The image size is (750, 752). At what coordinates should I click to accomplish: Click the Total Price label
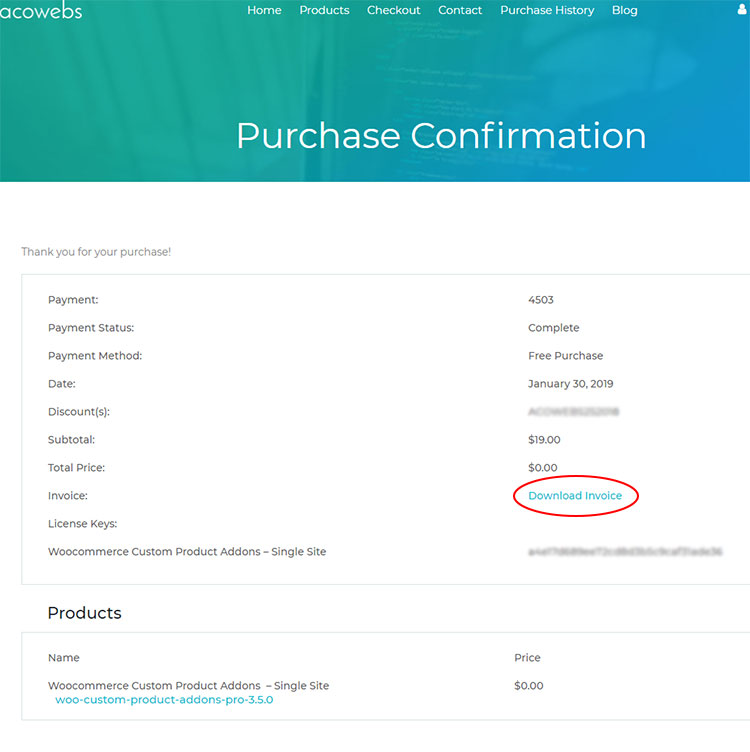point(76,468)
